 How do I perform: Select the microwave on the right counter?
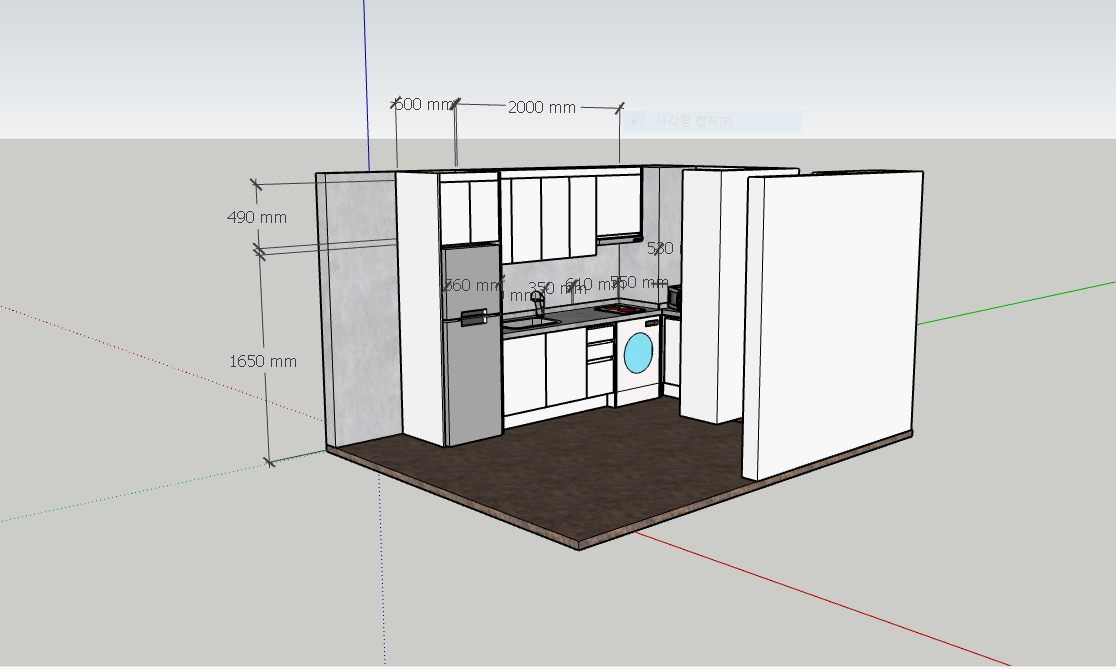(673, 296)
